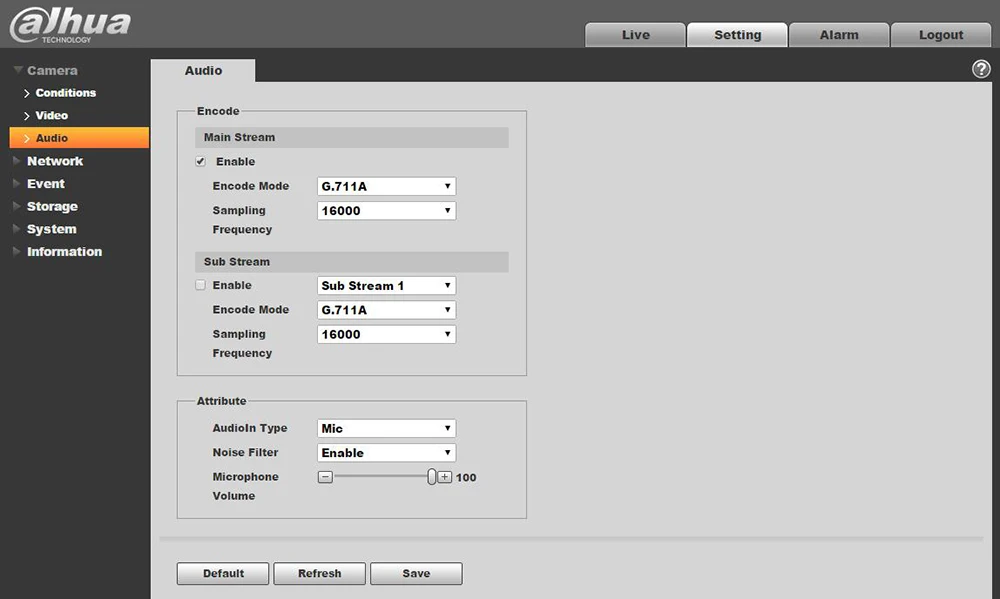
Task: Click the Dahua Technology logo
Action: (x=70, y=25)
